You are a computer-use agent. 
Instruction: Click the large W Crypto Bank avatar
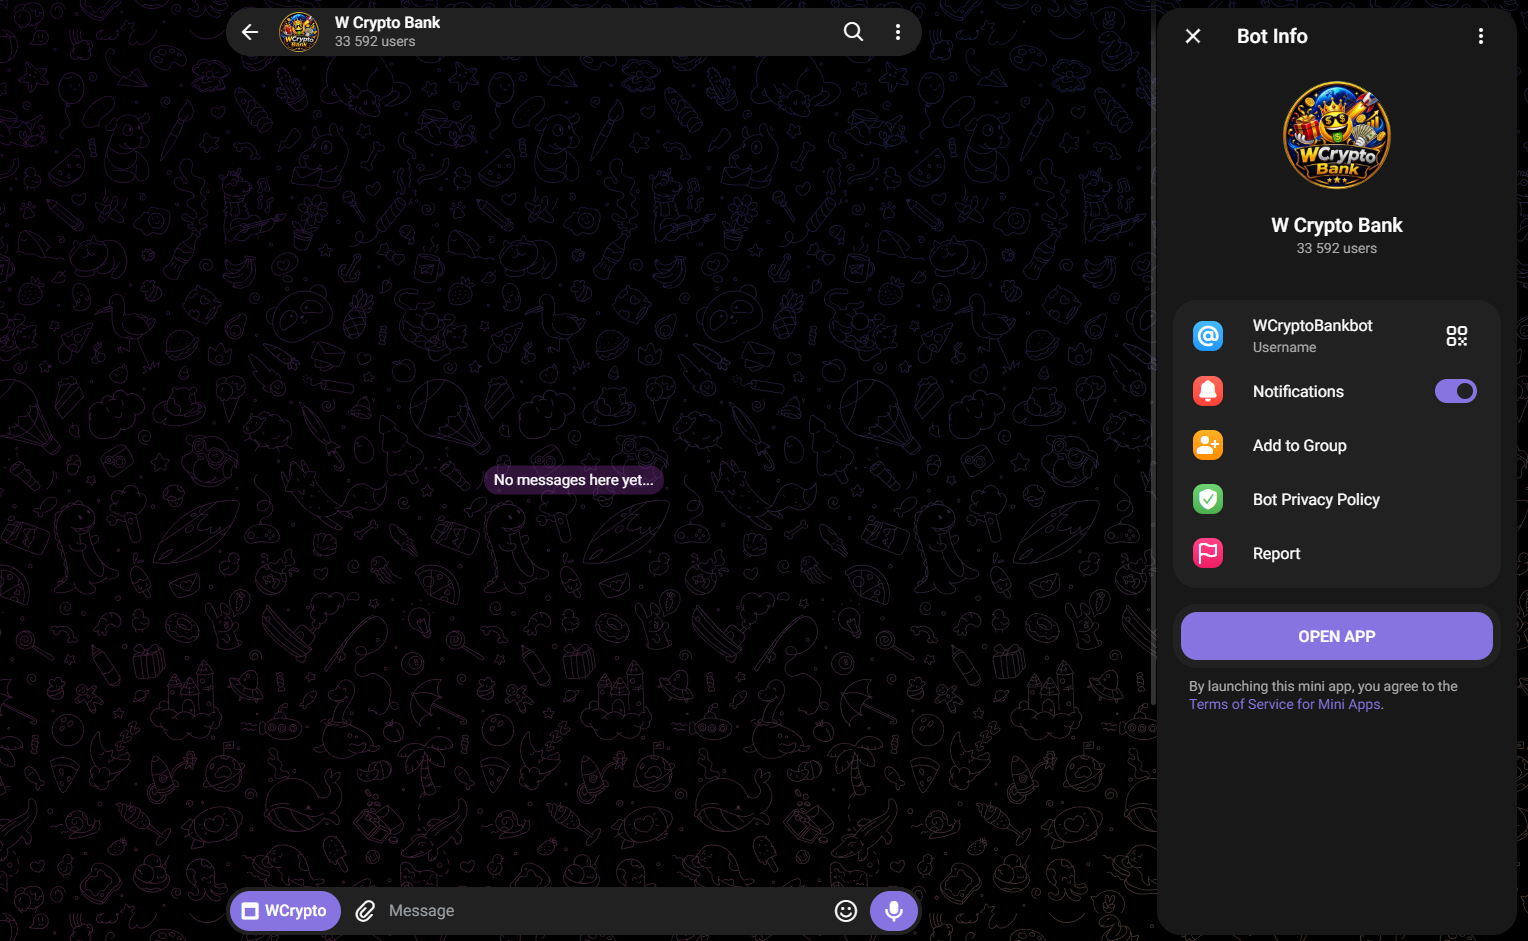pyautogui.click(x=1337, y=135)
